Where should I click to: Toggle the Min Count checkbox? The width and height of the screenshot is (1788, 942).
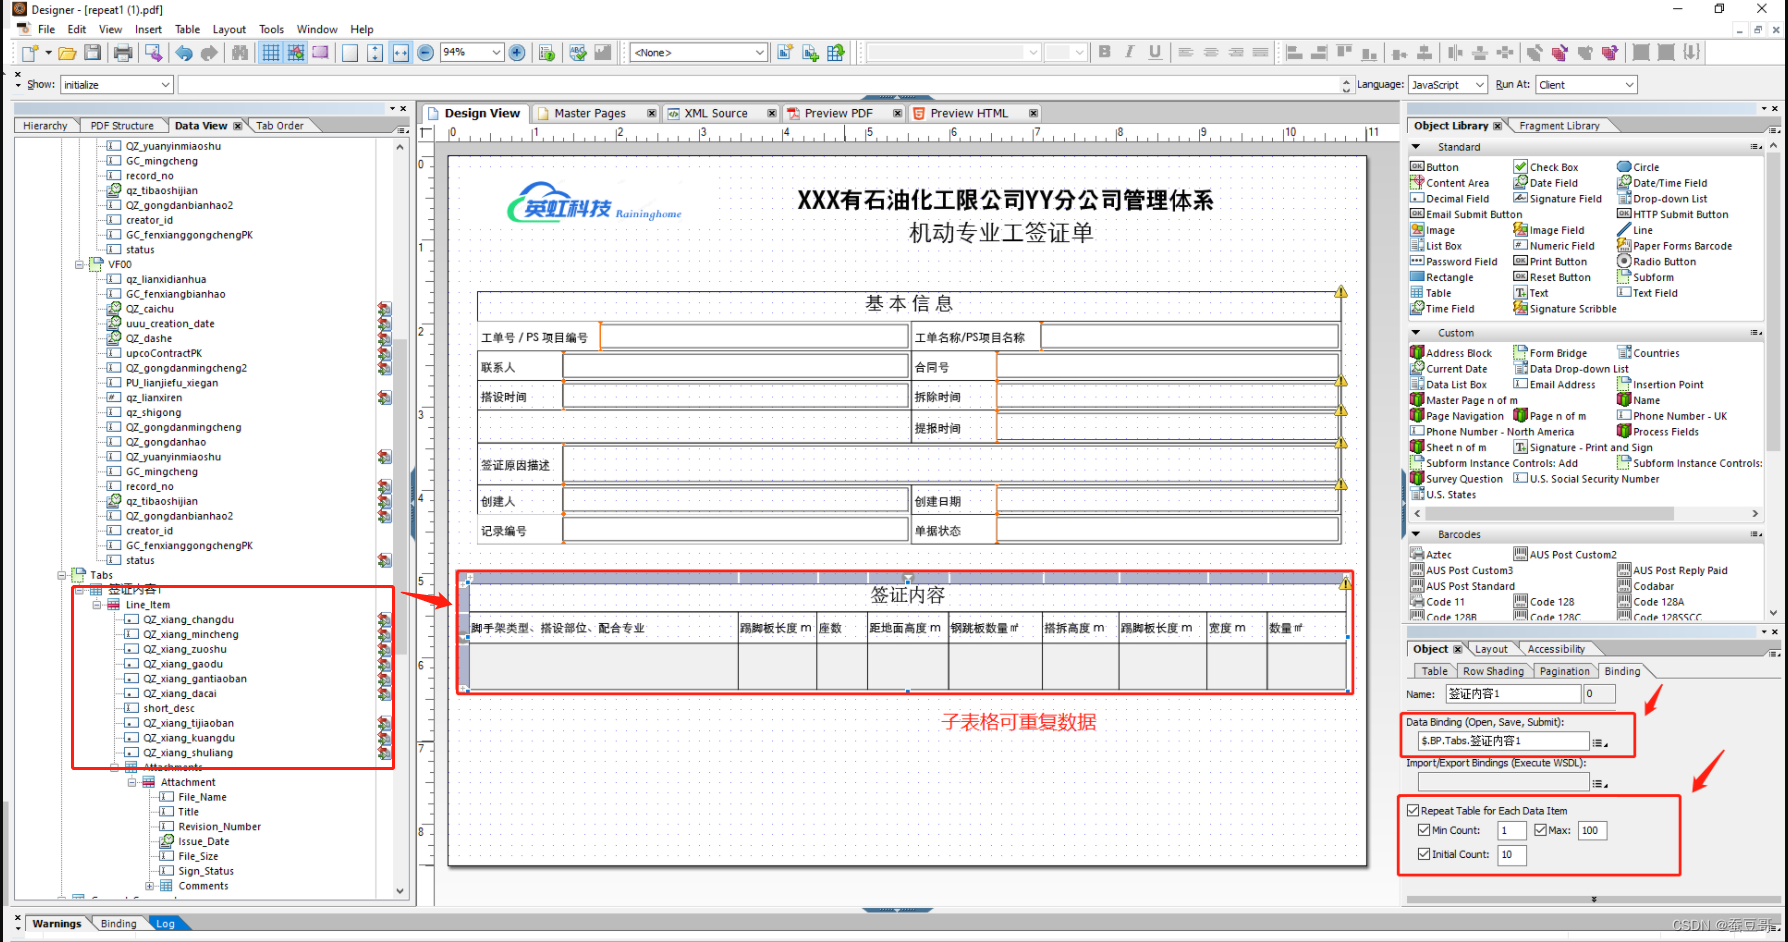point(1424,830)
